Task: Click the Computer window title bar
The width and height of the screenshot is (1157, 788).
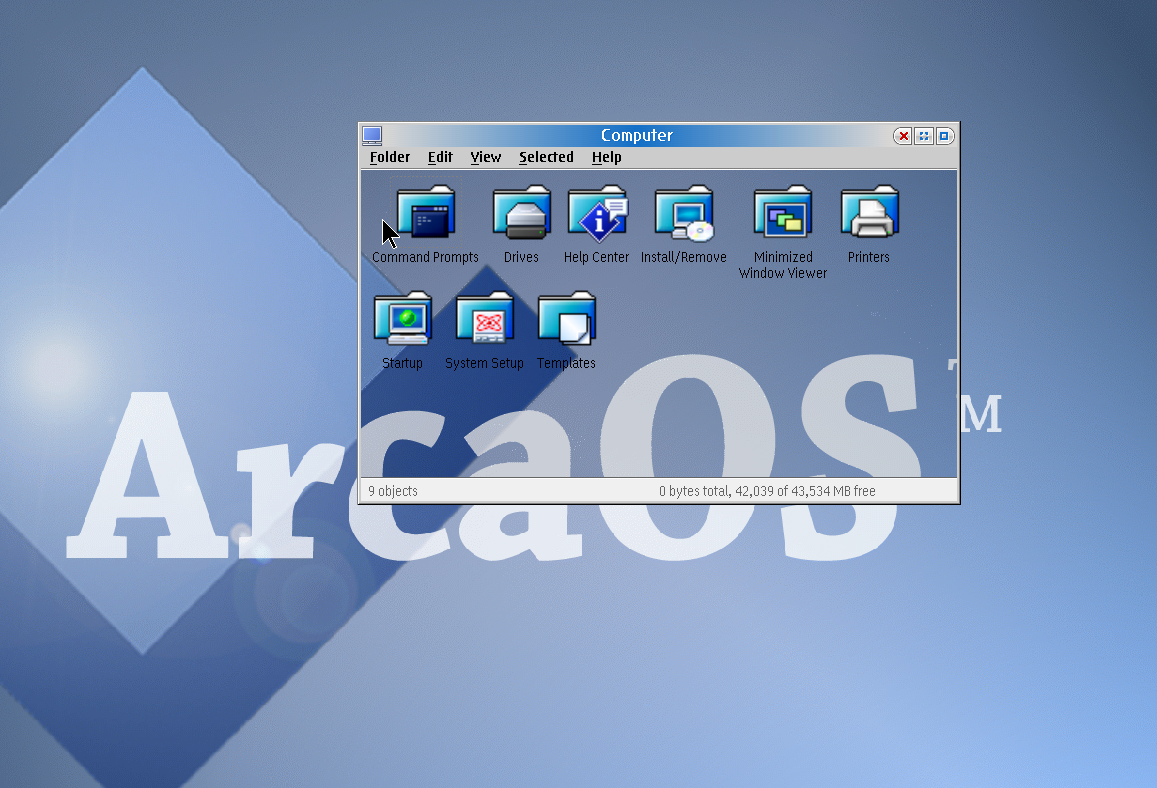Action: 637,135
